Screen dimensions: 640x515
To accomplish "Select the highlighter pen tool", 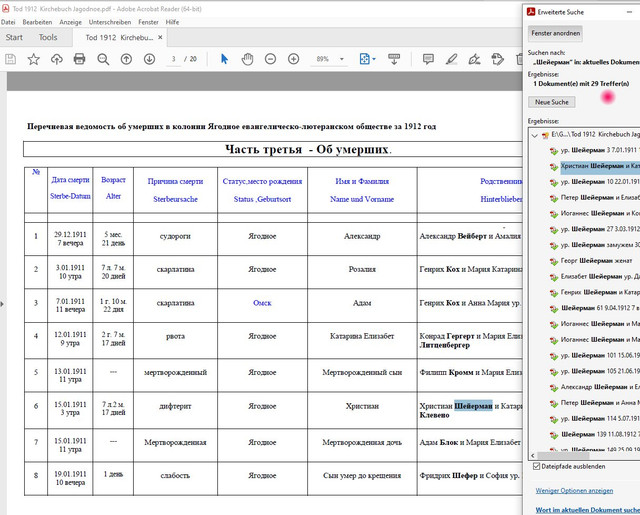I will pyautogui.click(x=451, y=59).
